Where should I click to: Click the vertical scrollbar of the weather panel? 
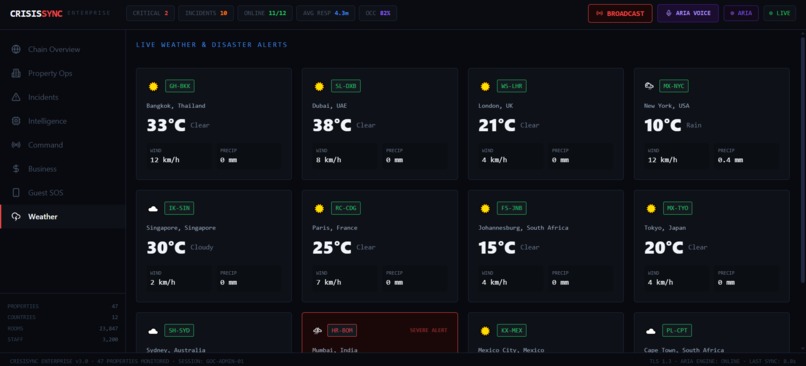pos(802,159)
